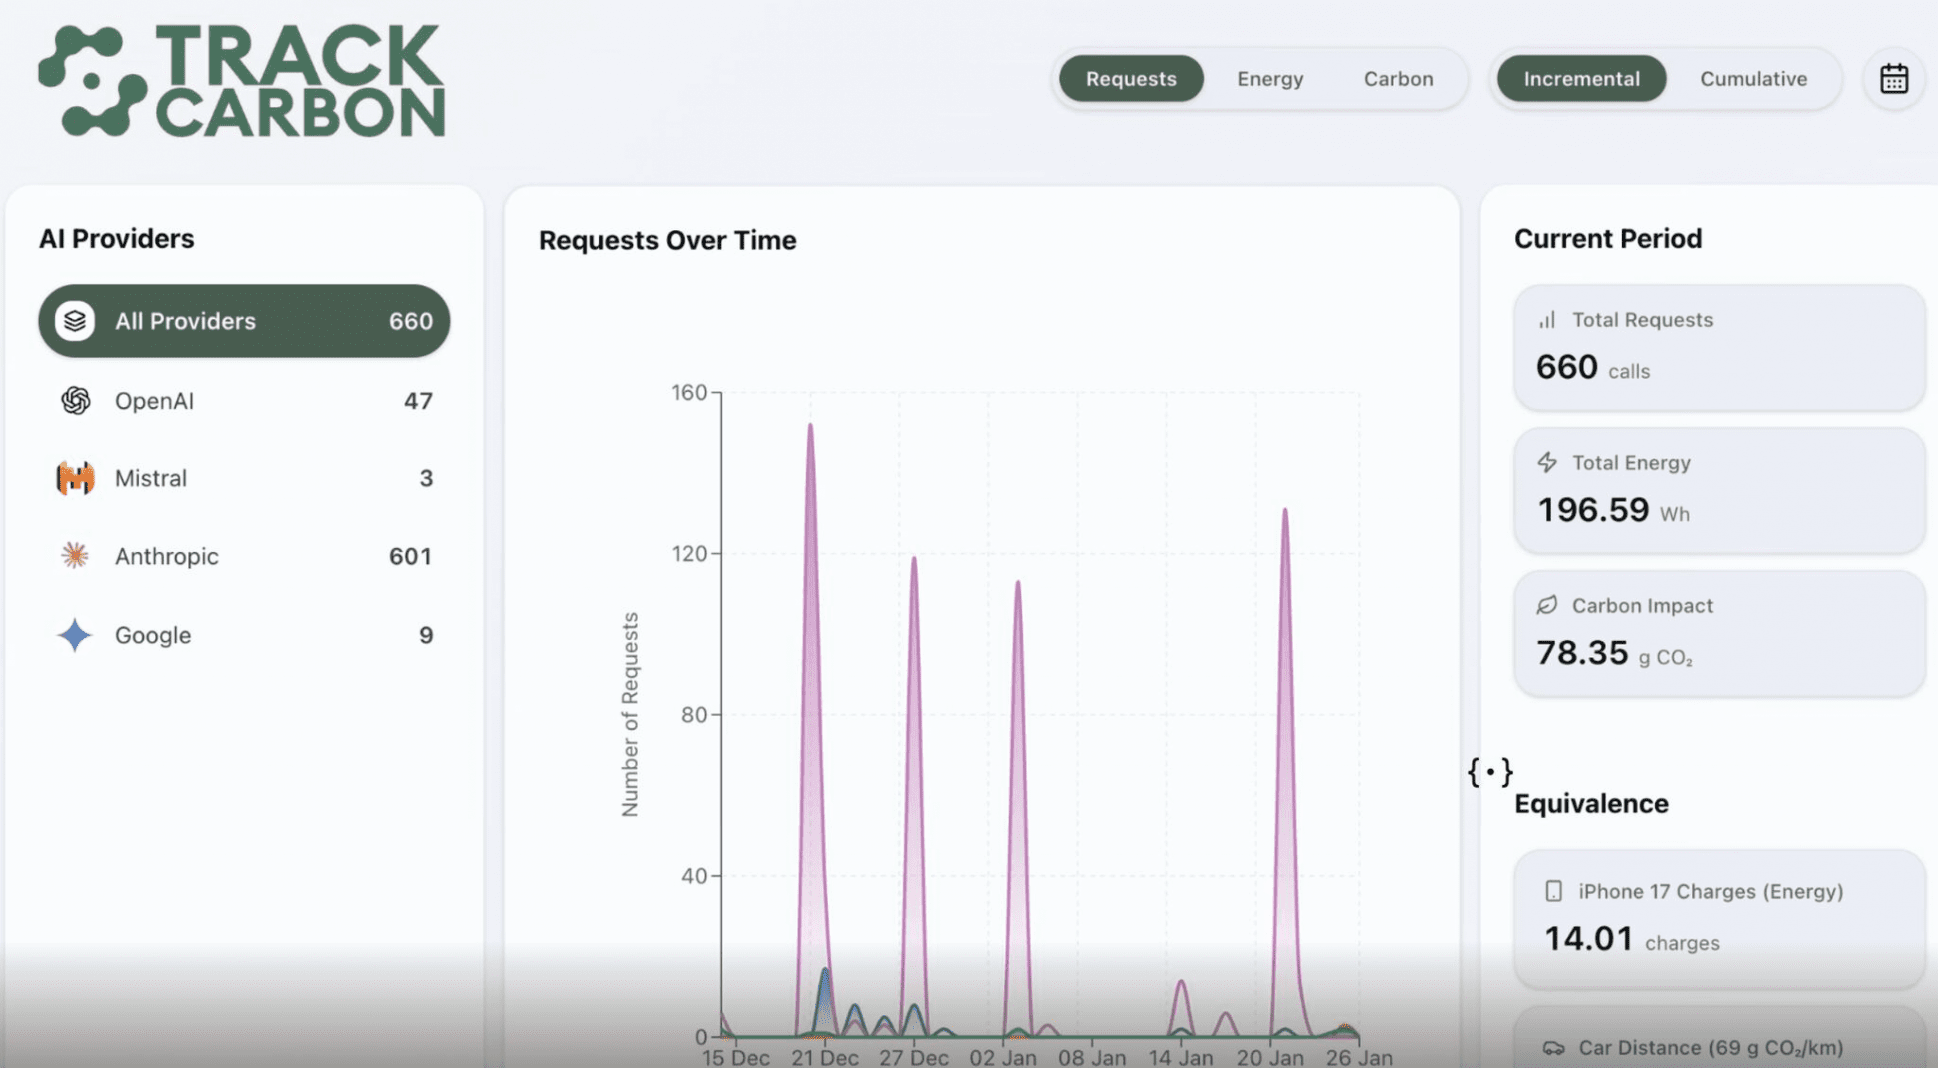Viewport: 1938px width, 1068px height.
Task: Open the Total Requests stat card
Action: tap(1718, 347)
